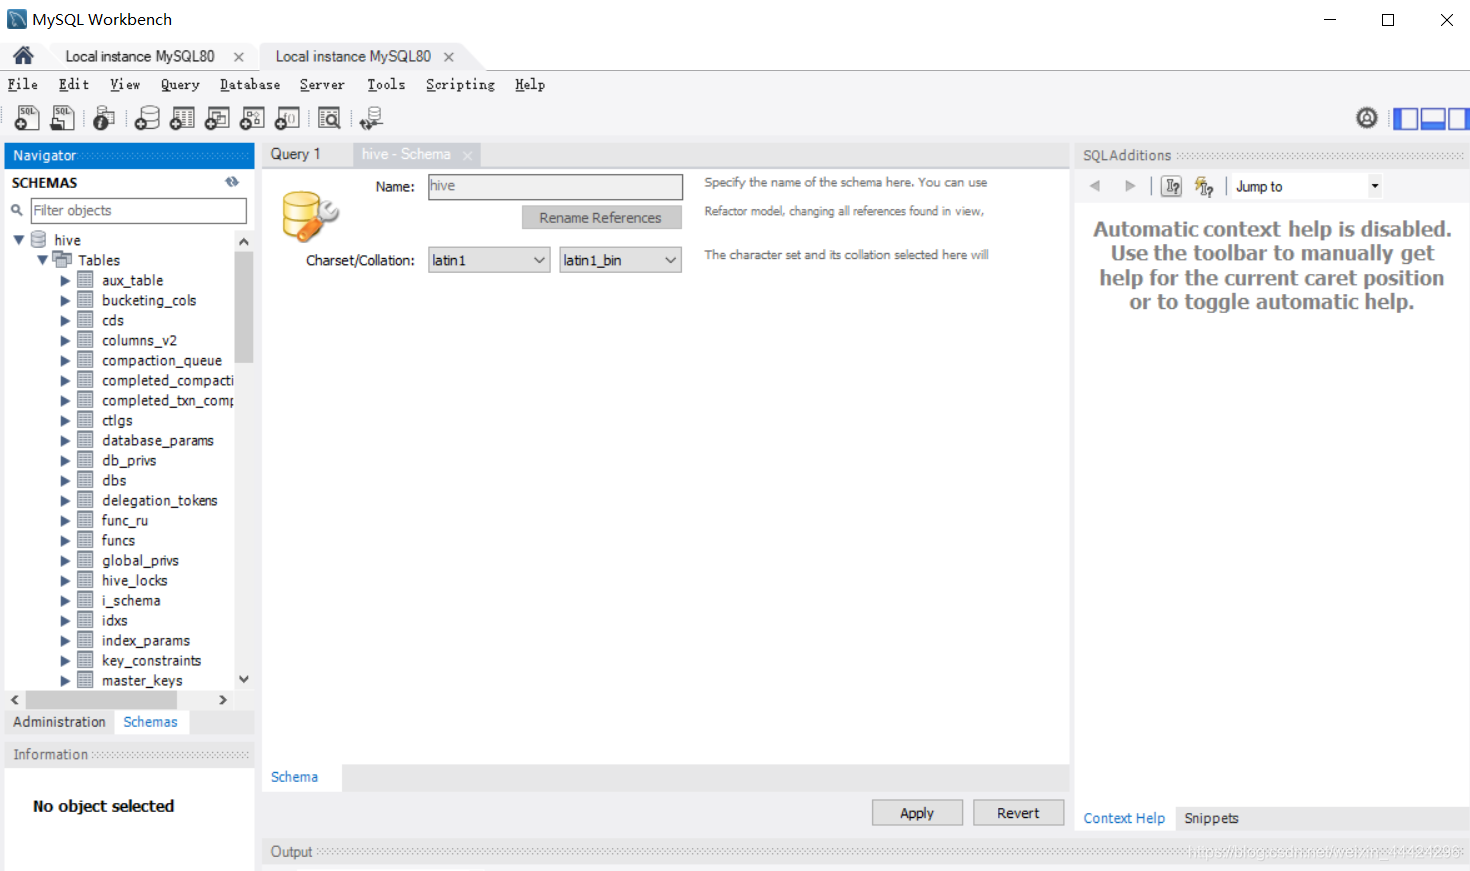Collapse the hive schema node
The width and height of the screenshot is (1470, 871).
(19, 240)
